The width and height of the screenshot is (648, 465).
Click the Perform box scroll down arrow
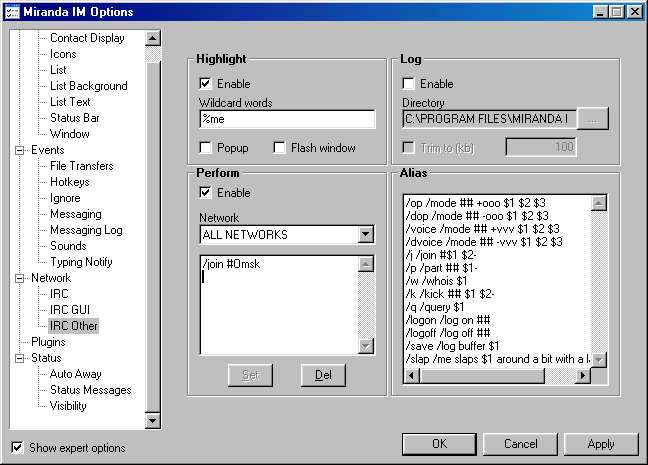[x=366, y=346]
